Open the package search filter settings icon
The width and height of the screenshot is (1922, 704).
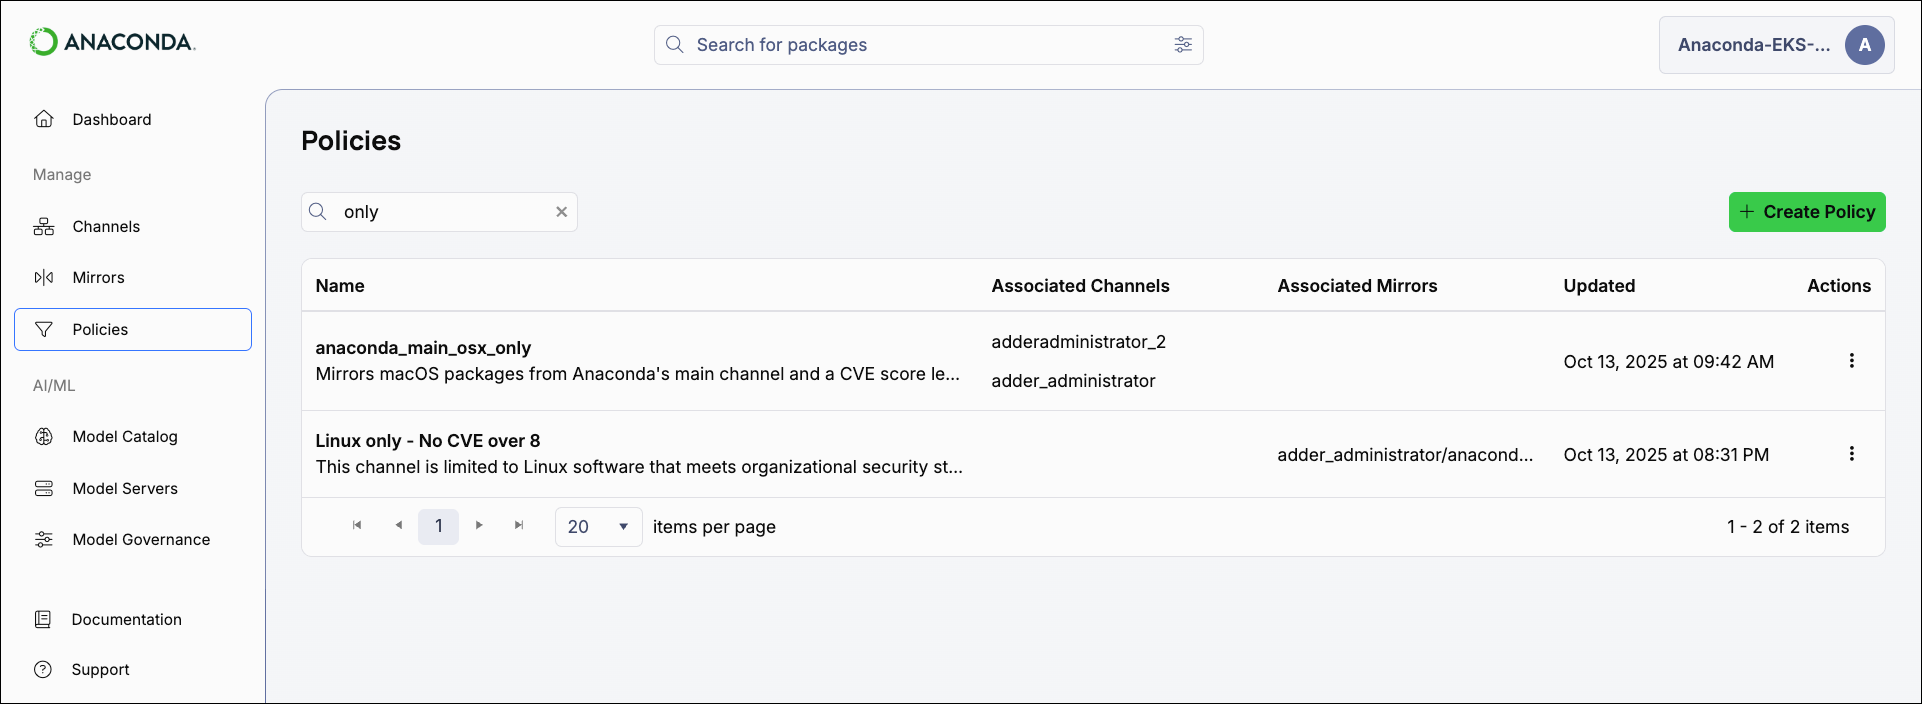(1183, 45)
